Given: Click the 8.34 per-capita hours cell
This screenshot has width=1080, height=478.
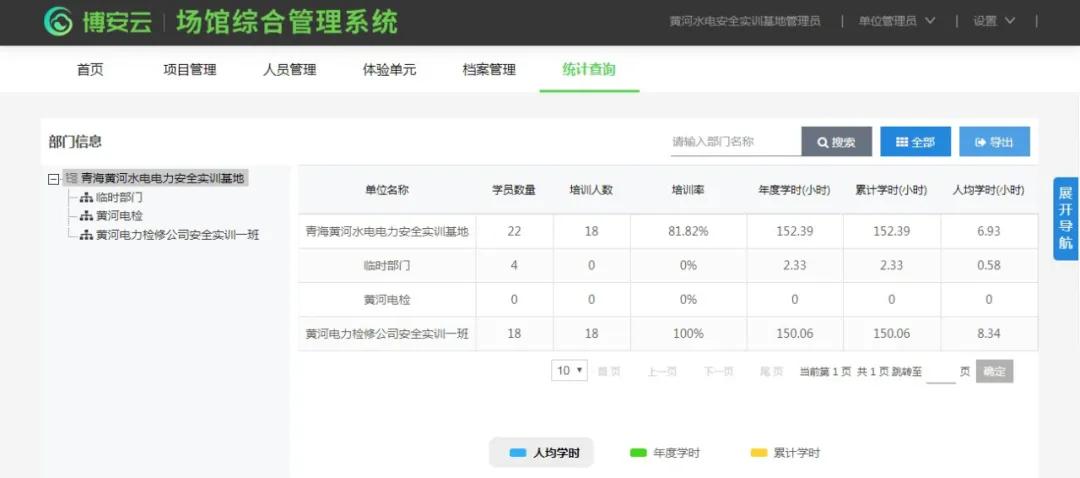Looking at the screenshot, I should [988, 333].
